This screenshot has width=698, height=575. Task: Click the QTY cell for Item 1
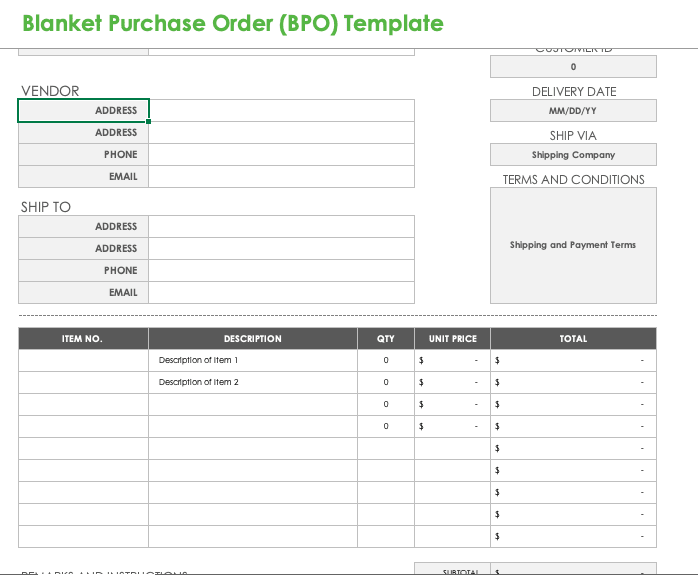386,360
